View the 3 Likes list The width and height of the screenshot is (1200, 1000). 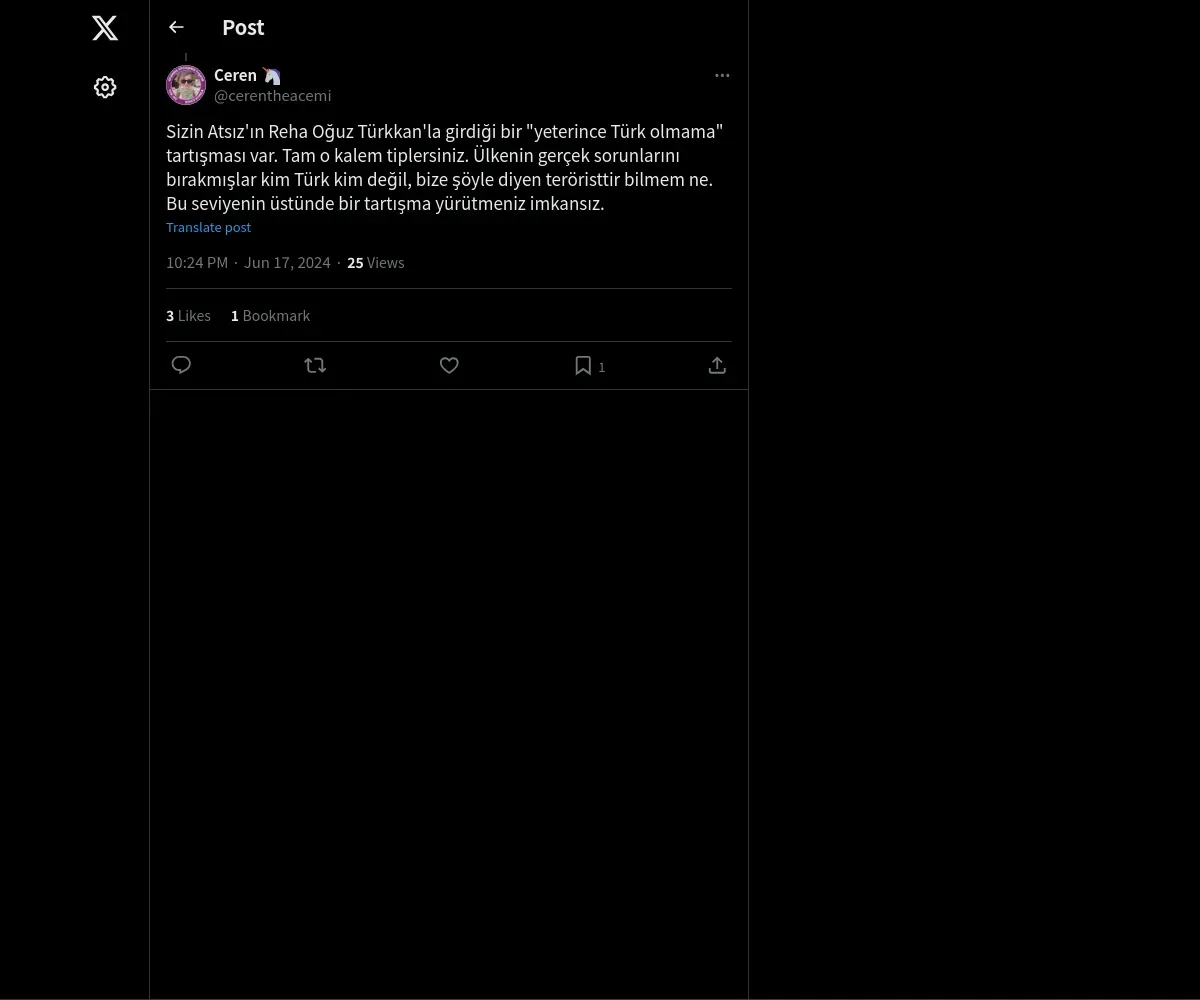click(188, 316)
